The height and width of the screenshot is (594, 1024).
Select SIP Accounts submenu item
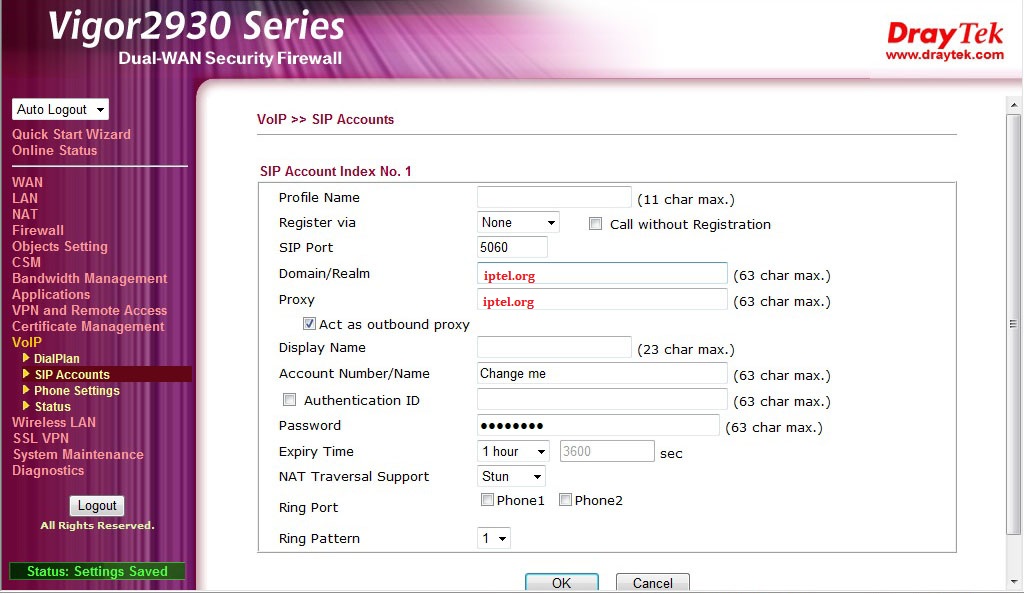click(x=72, y=375)
